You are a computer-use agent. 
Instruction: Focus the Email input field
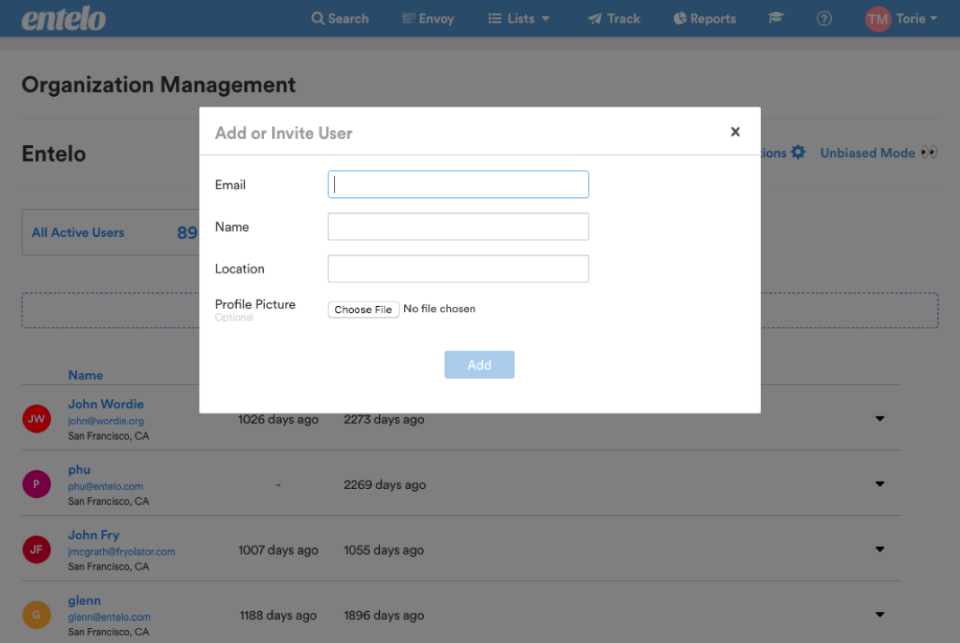coord(458,184)
